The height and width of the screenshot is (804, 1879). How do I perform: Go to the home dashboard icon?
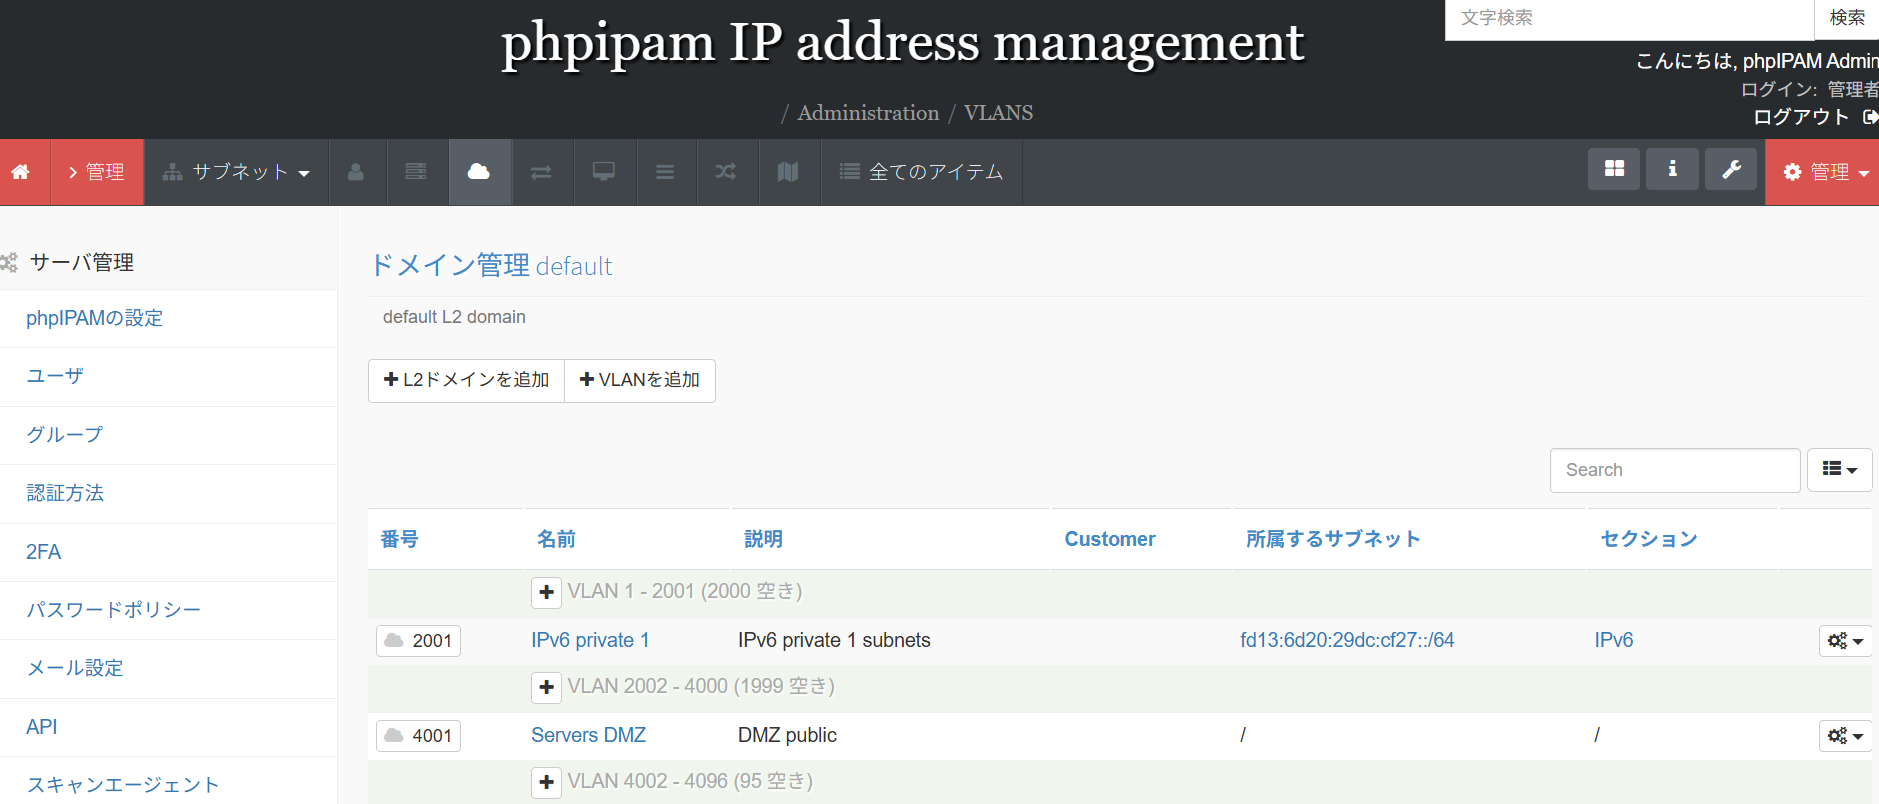[20, 172]
